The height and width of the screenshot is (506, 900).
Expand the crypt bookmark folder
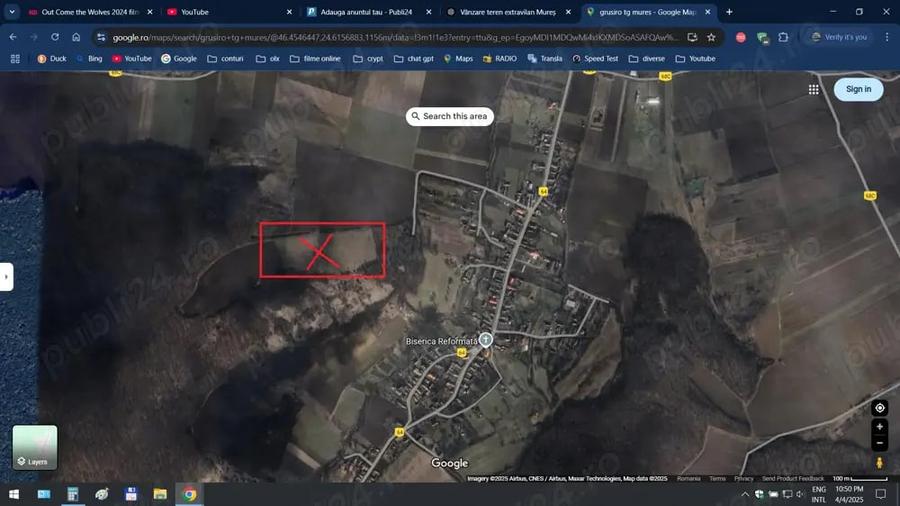click(368, 59)
